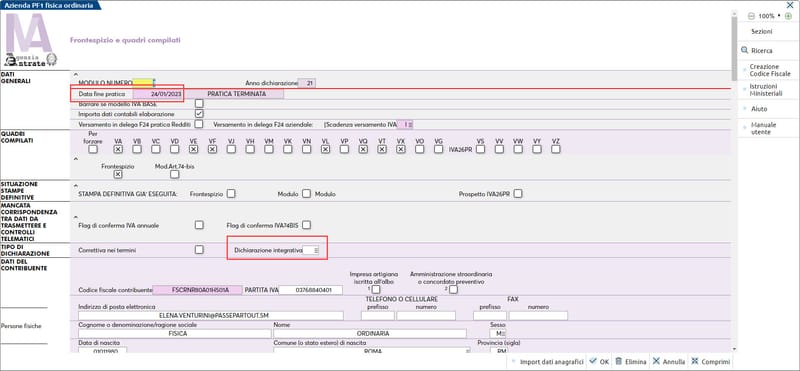Image resolution: width=800 pixels, height=371 pixels.
Task: Click the 100% zoom level text
Action: 766,16
